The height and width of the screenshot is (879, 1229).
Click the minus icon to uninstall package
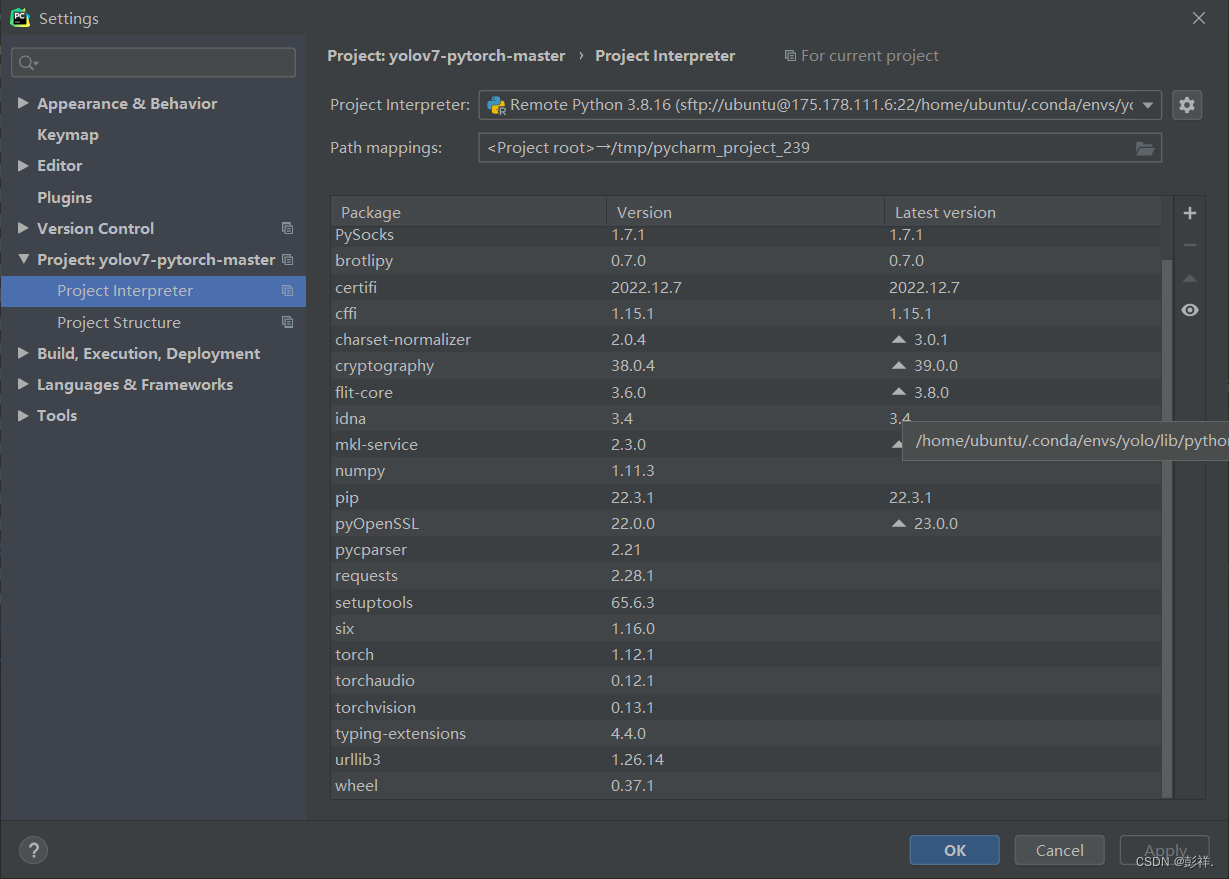pyautogui.click(x=1190, y=245)
